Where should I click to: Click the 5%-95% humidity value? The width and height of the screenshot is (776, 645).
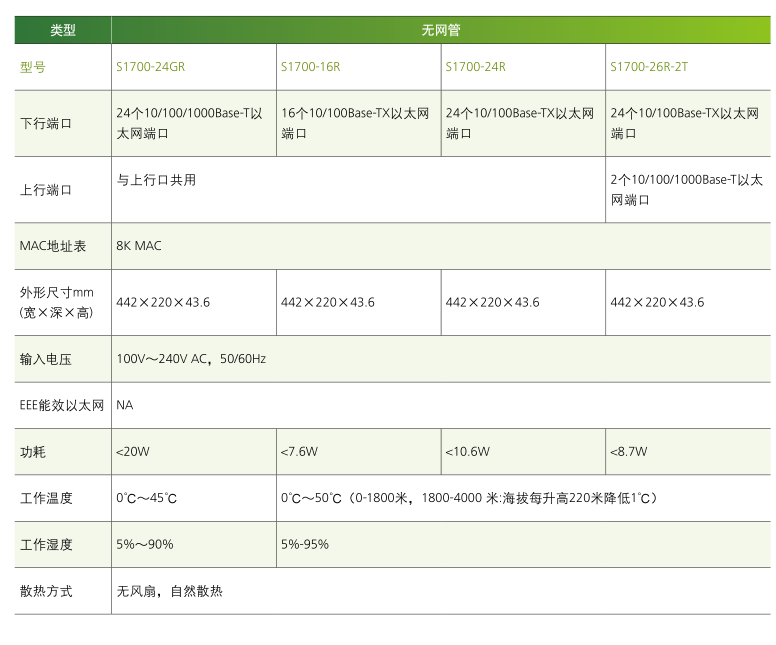click(304, 545)
